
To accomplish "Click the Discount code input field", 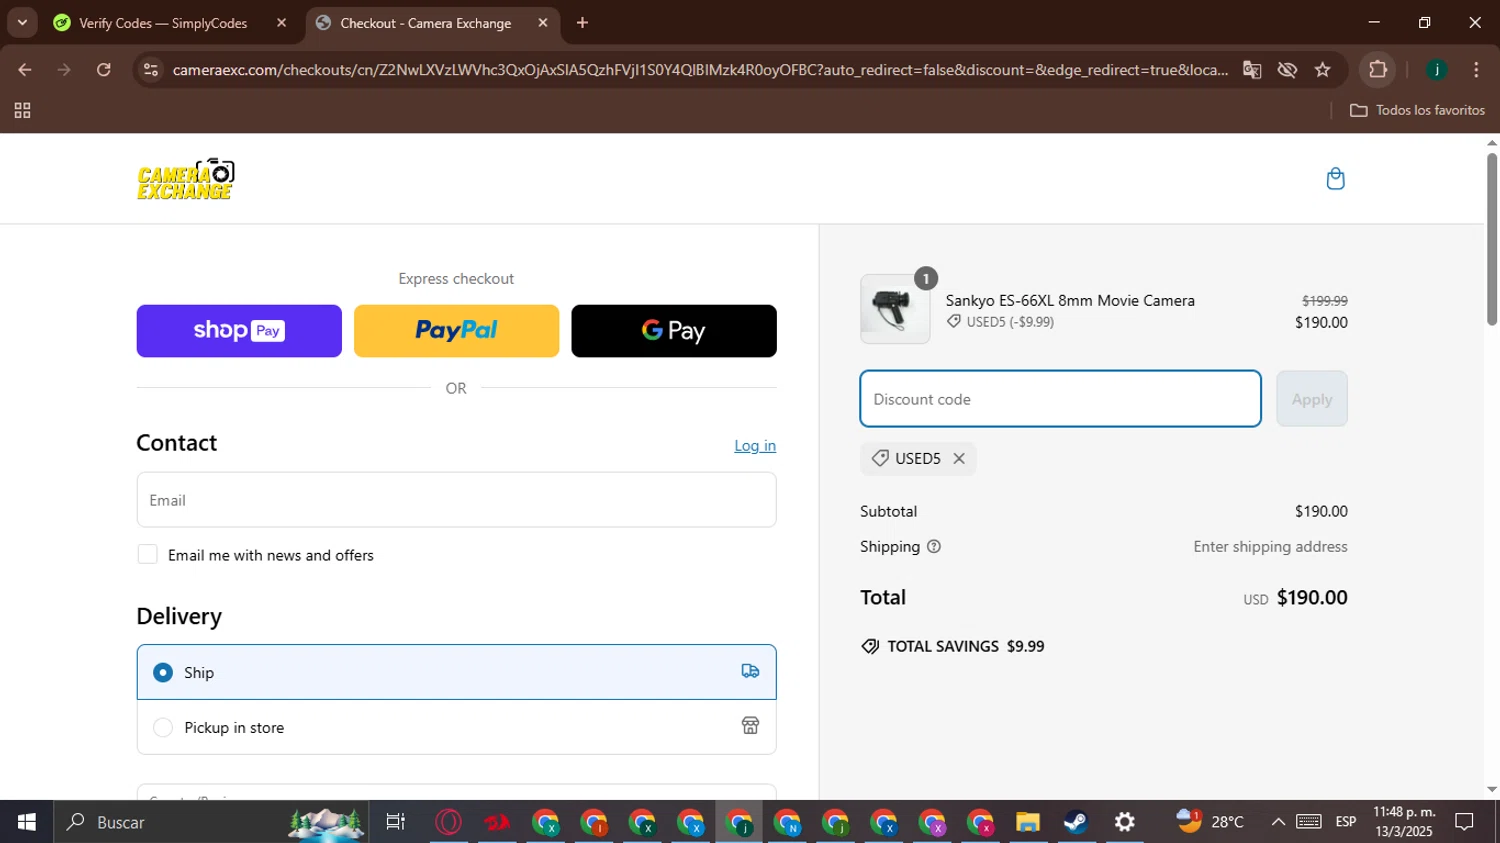I will click(1061, 399).
